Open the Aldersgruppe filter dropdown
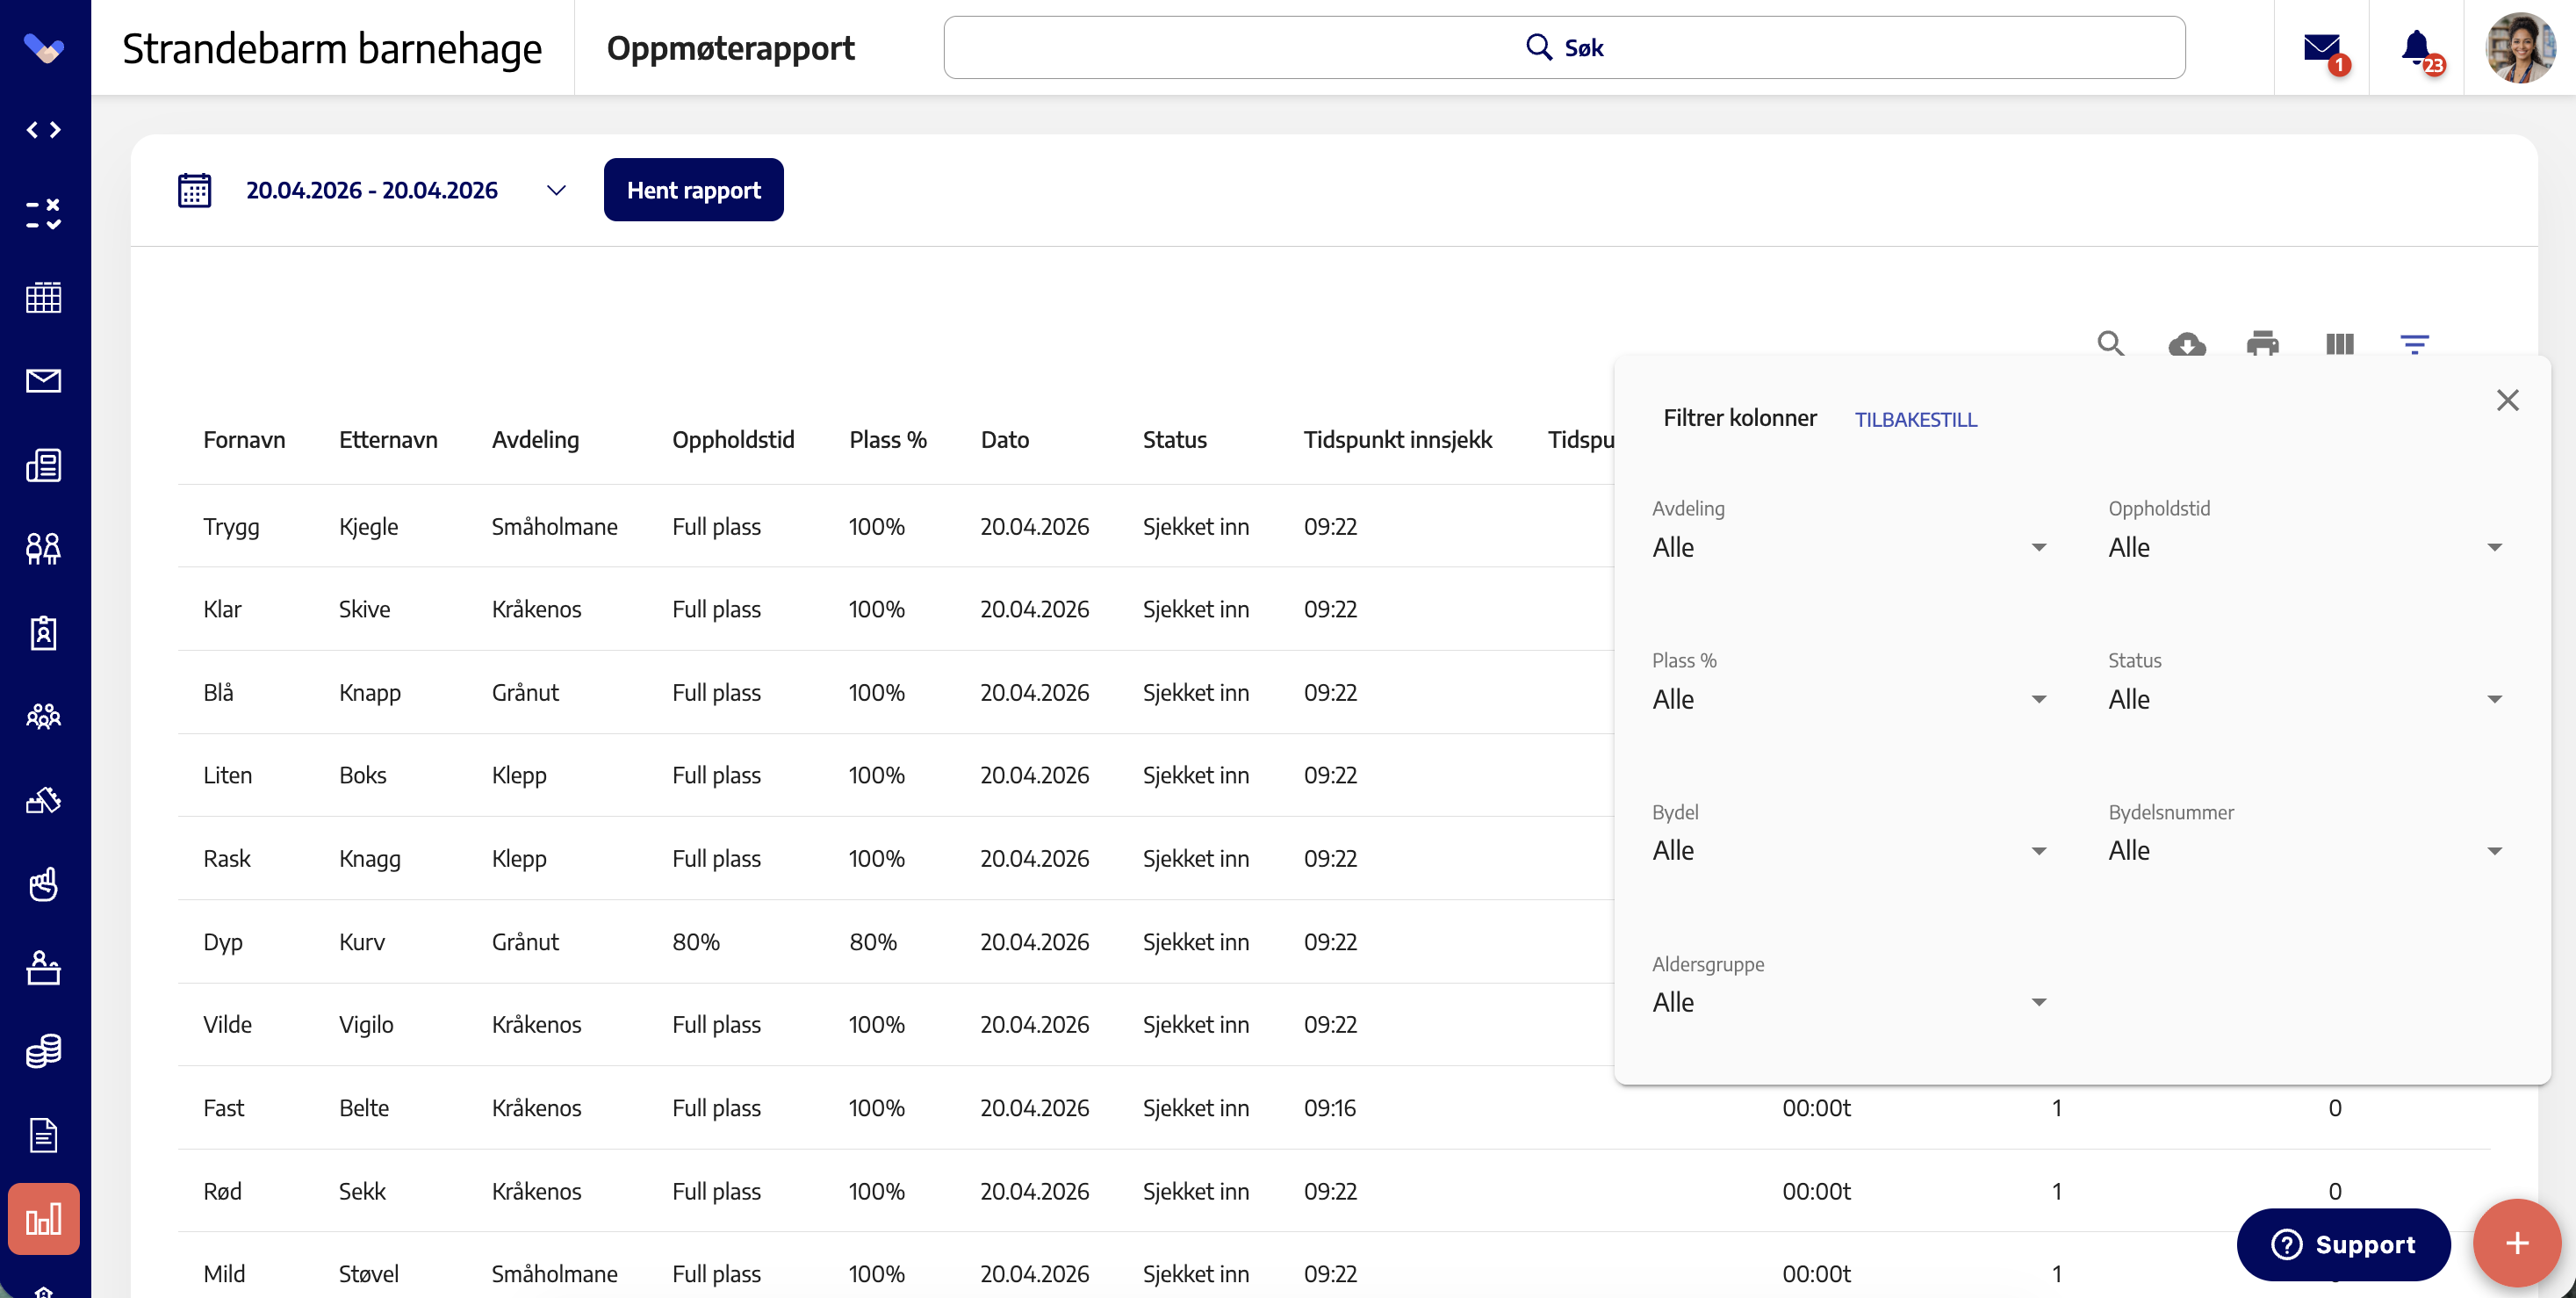The width and height of the screenshot is (2576, 1298). pyautogui.click(x=1849, y=1002)
